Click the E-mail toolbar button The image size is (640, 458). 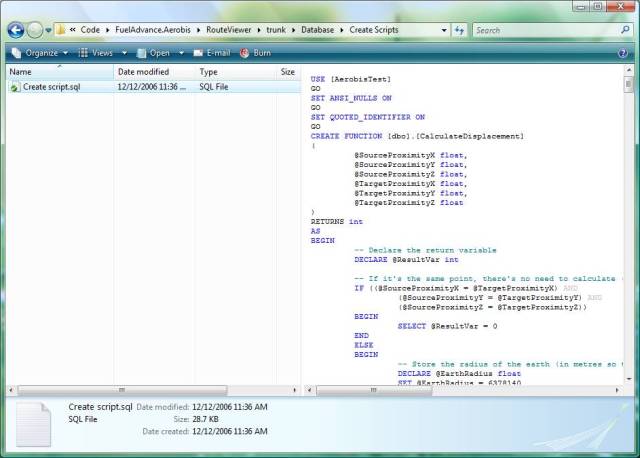(x=211, y=52)
